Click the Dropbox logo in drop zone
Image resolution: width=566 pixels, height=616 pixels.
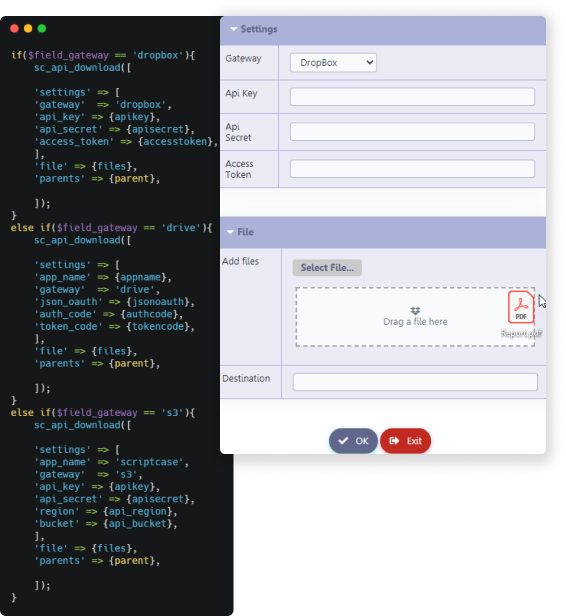(x=415, y=311)
